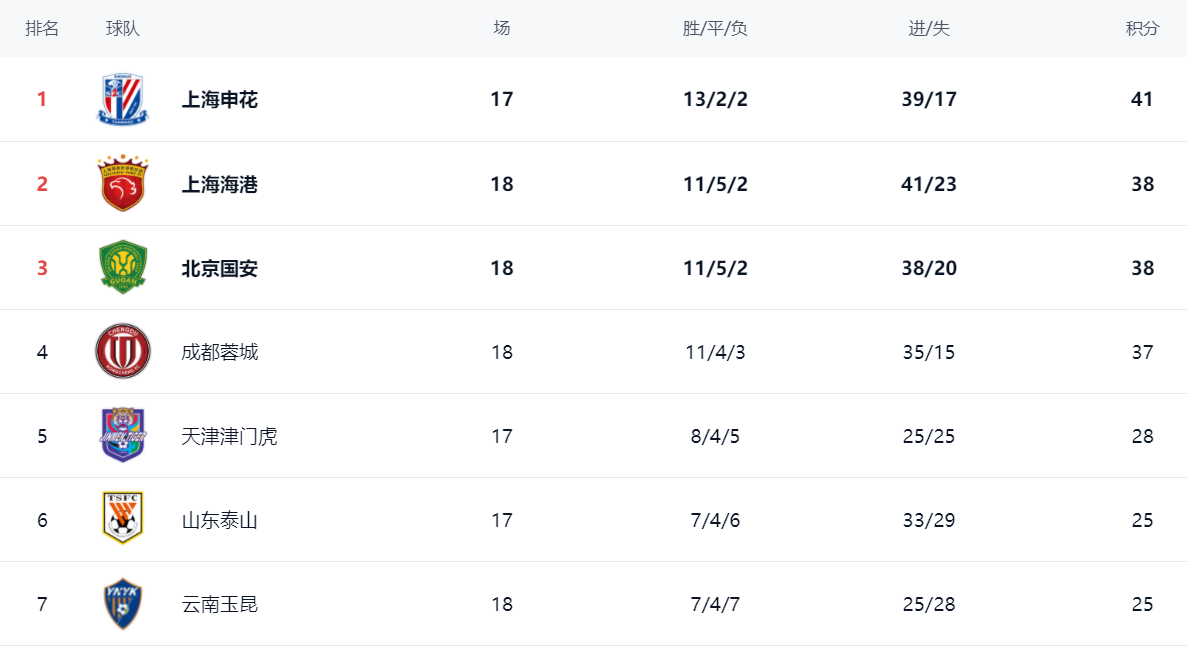Viewport: 1187px width, 647px height.
Task: Click the Chengdu Rongcheng round badge
Action: 123,351
